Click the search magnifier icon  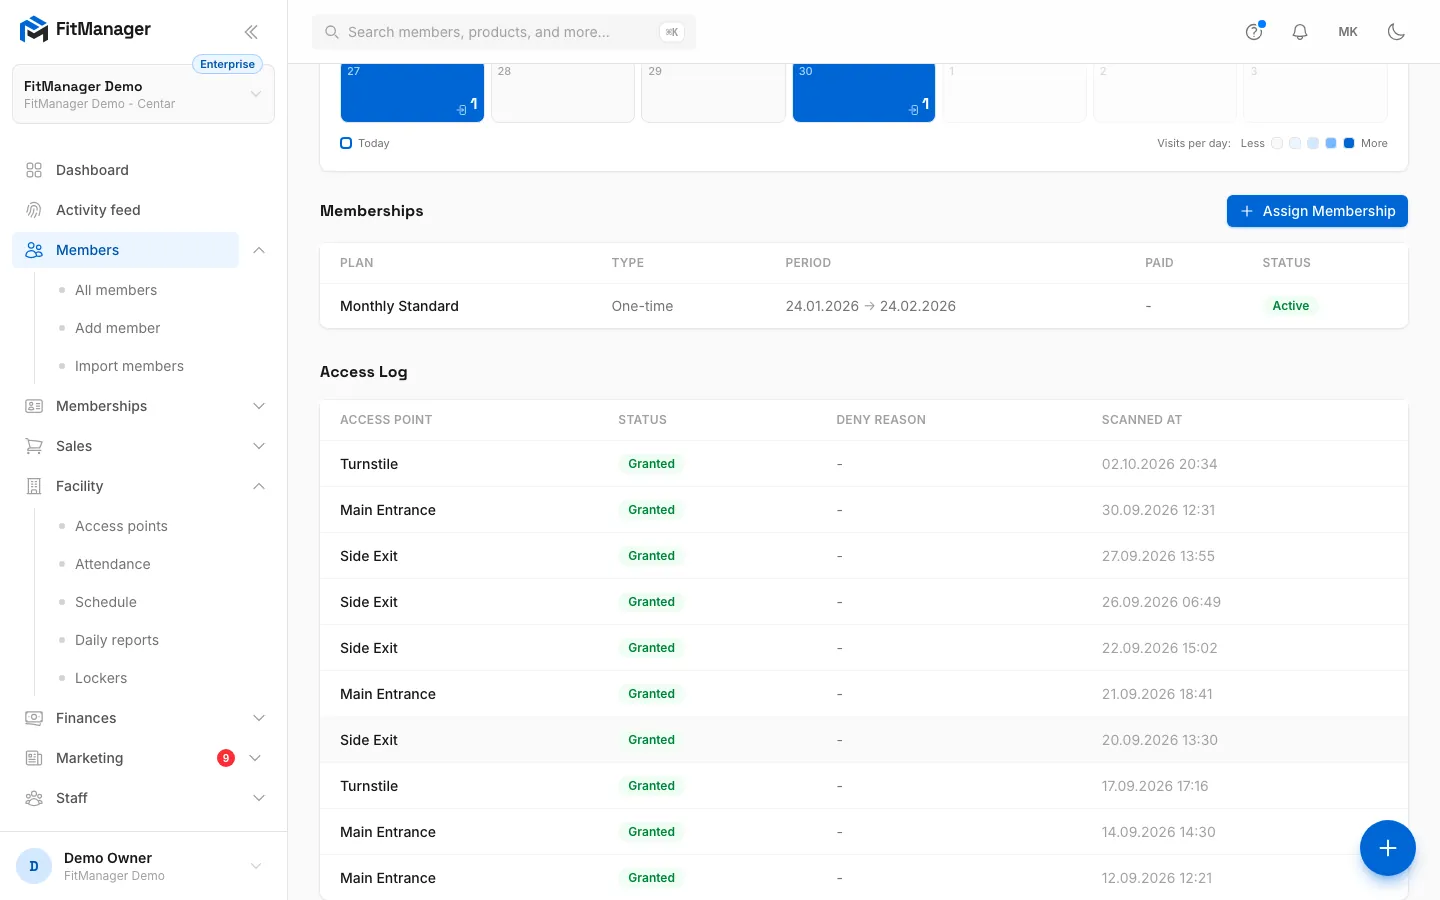click(332, 32)
